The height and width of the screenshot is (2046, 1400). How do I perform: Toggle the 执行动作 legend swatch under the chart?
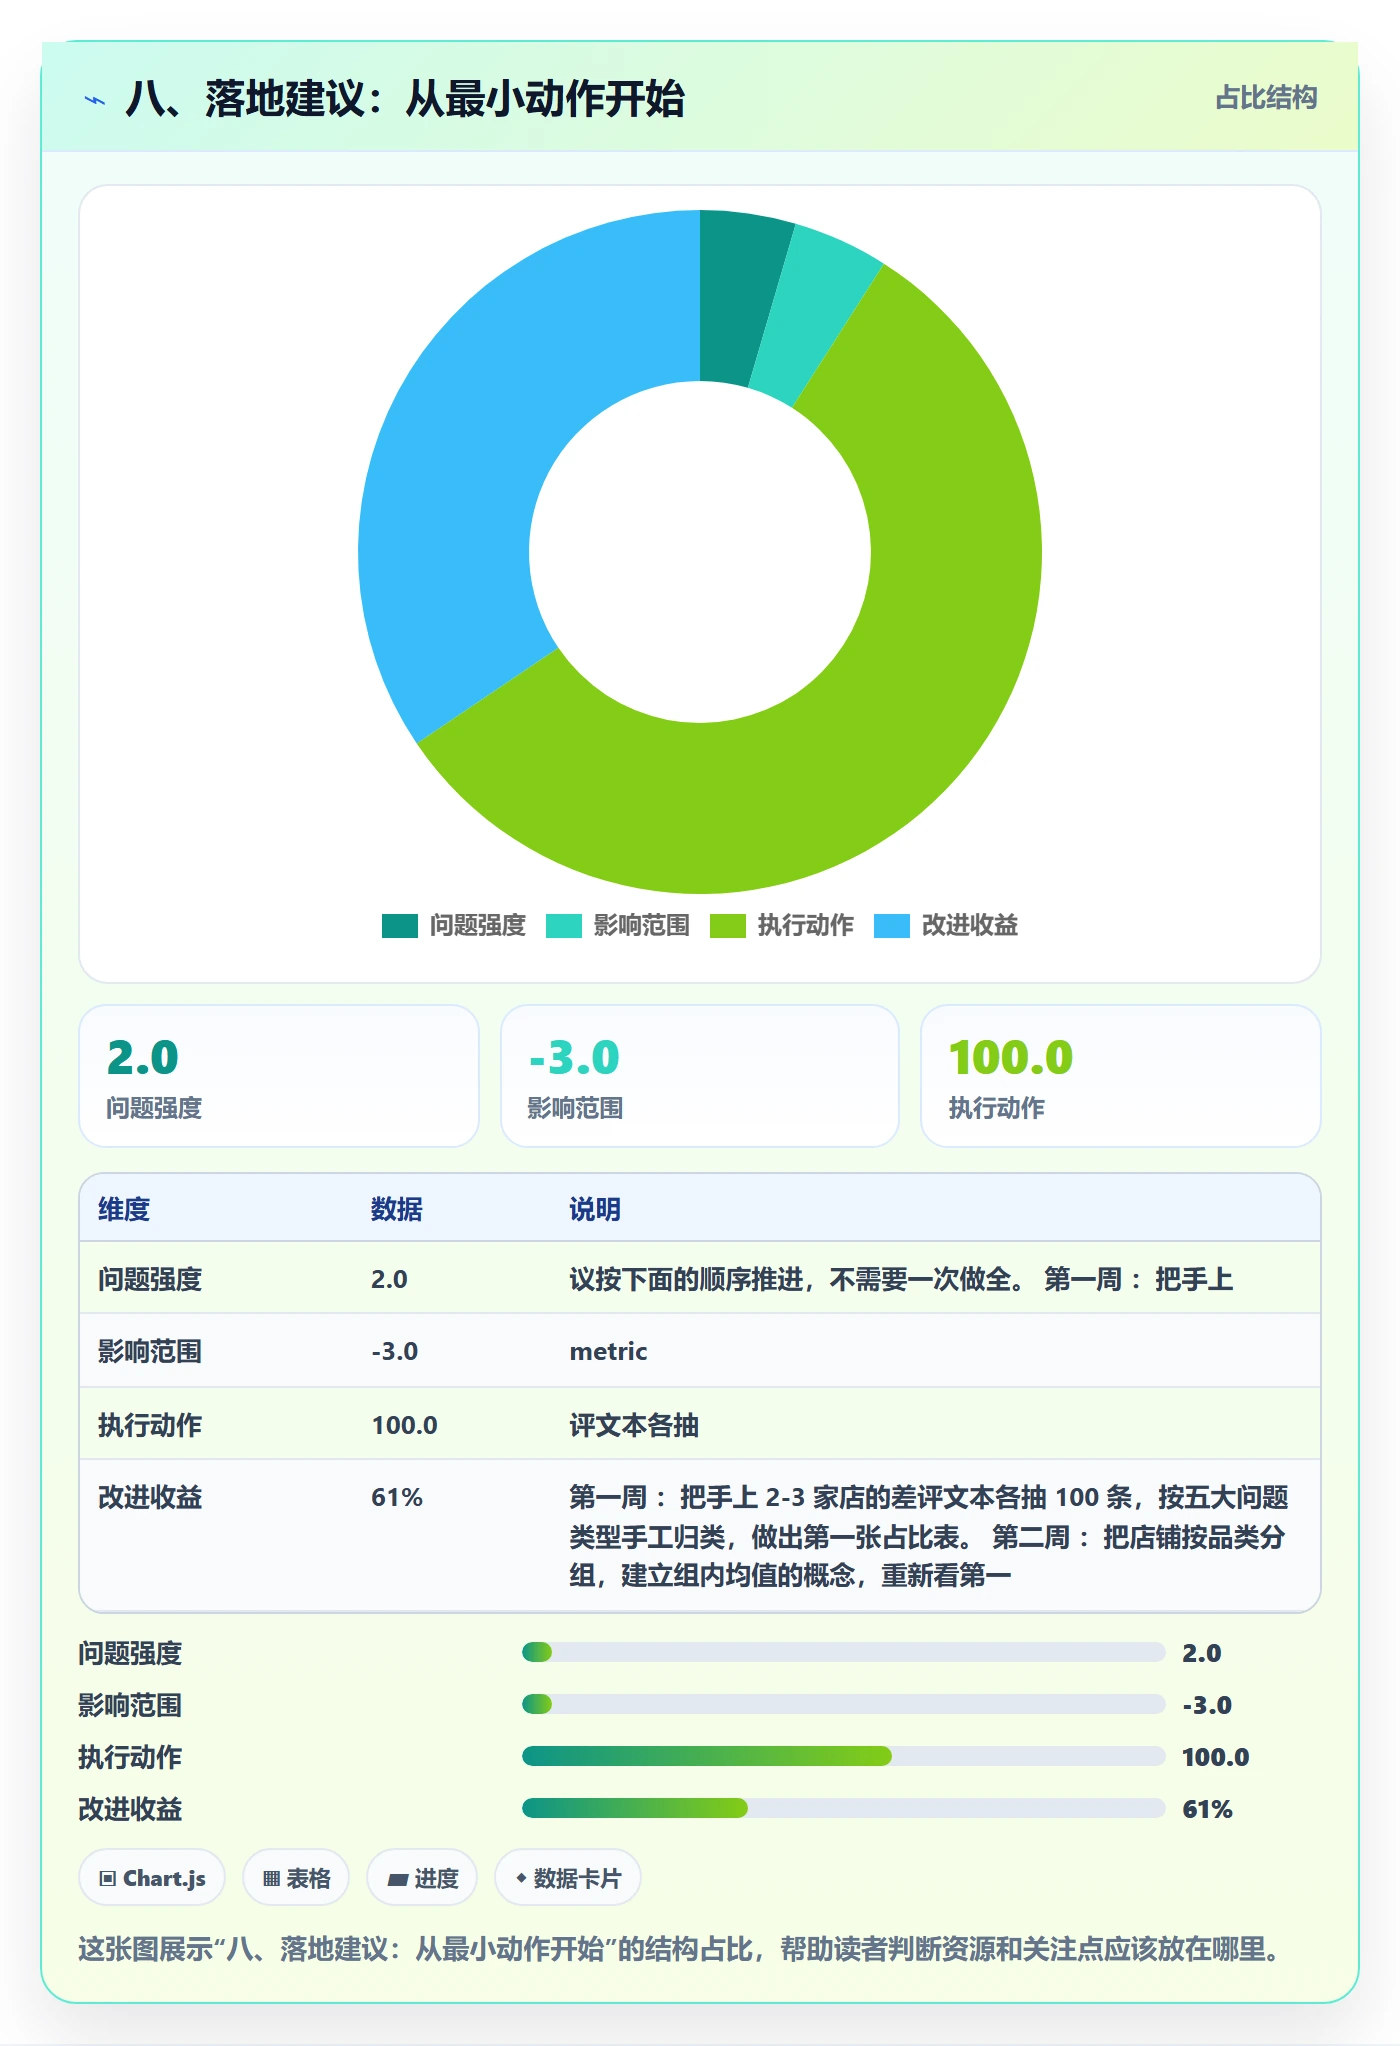727,926
